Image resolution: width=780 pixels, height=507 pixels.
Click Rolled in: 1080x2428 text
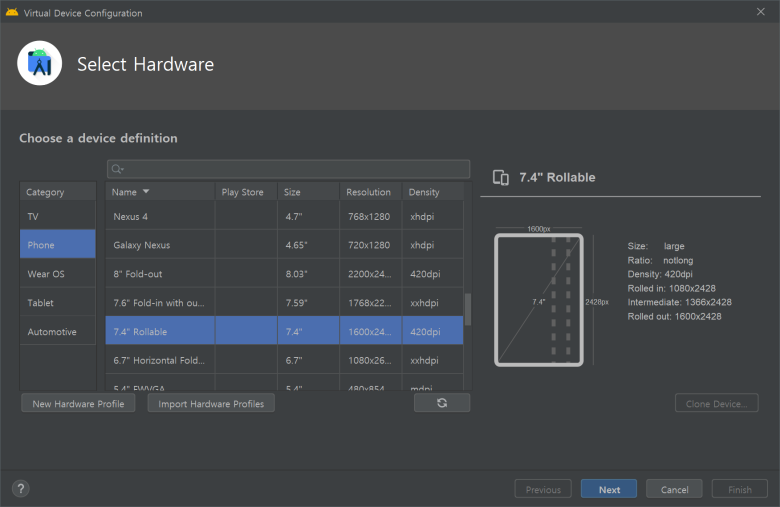point(672,288)
